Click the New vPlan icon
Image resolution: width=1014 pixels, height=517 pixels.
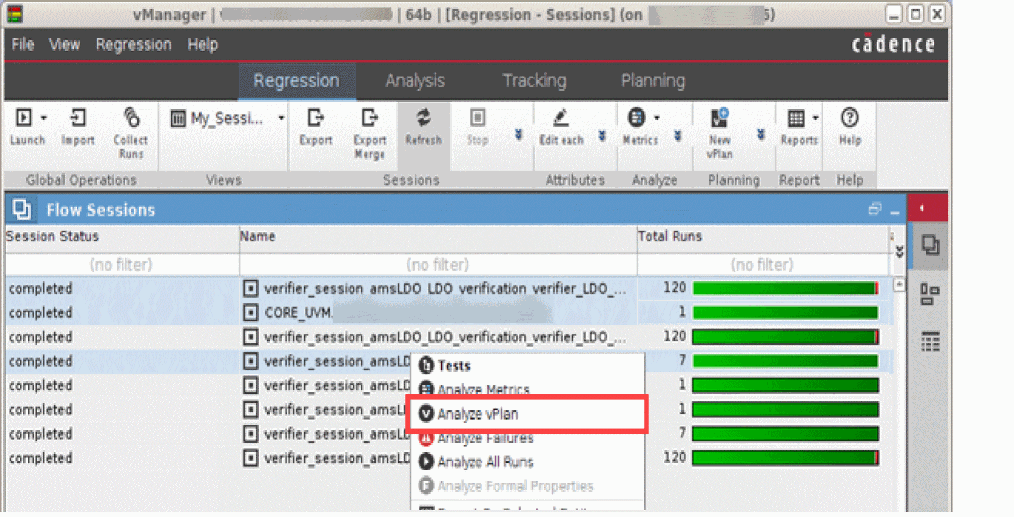tap(720, 117)
